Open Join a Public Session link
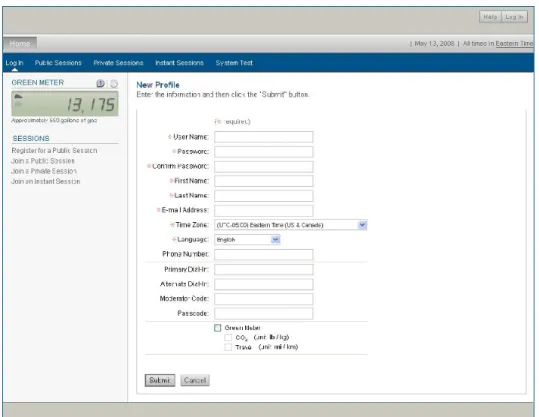 (43, 161)
